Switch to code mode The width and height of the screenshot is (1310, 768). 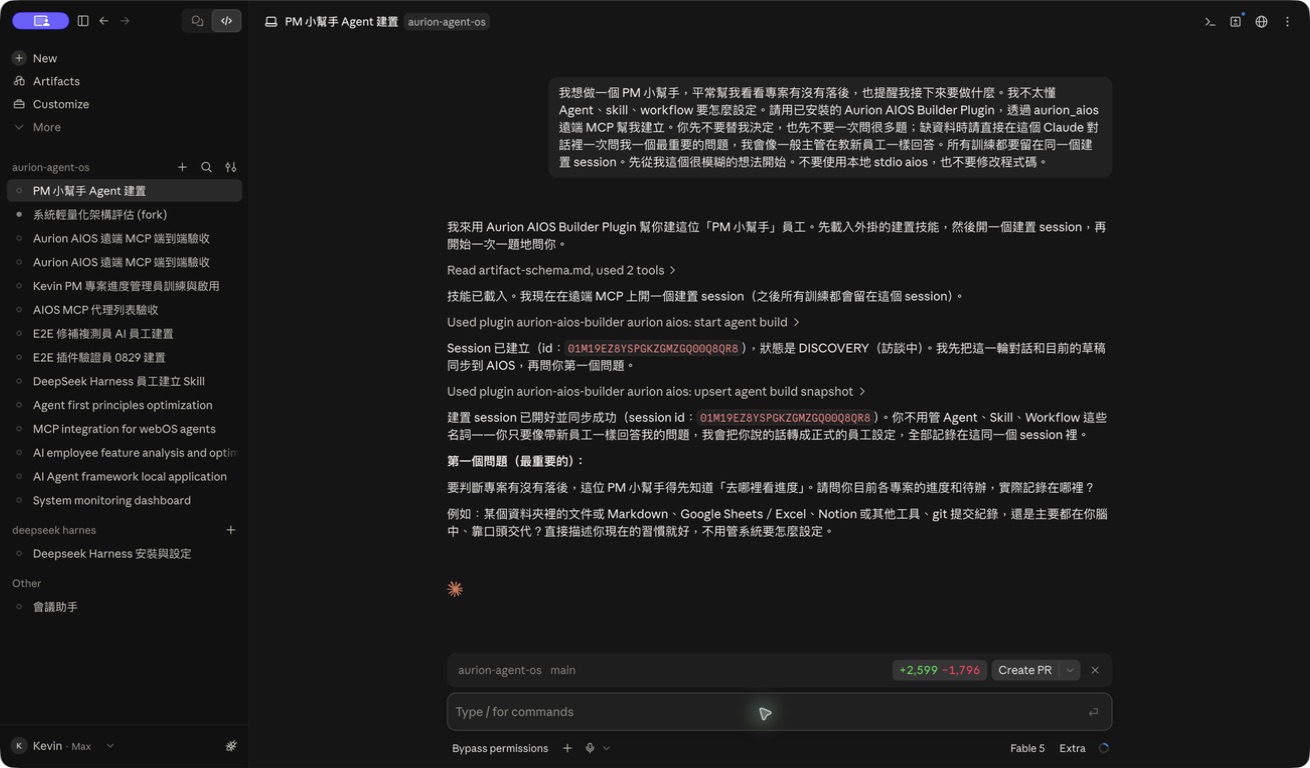[226, 21]
